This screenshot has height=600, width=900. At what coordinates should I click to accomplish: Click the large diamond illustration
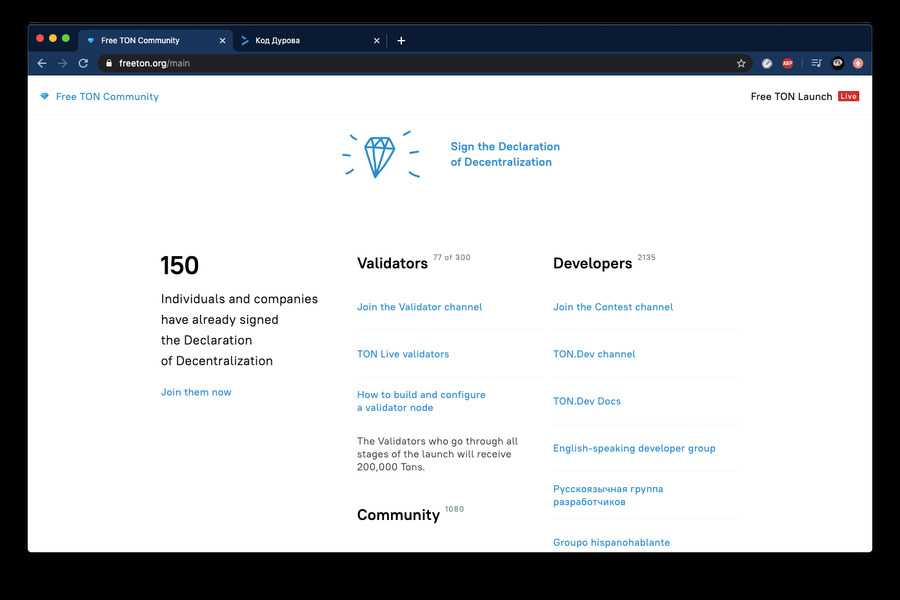pos(380,155)
